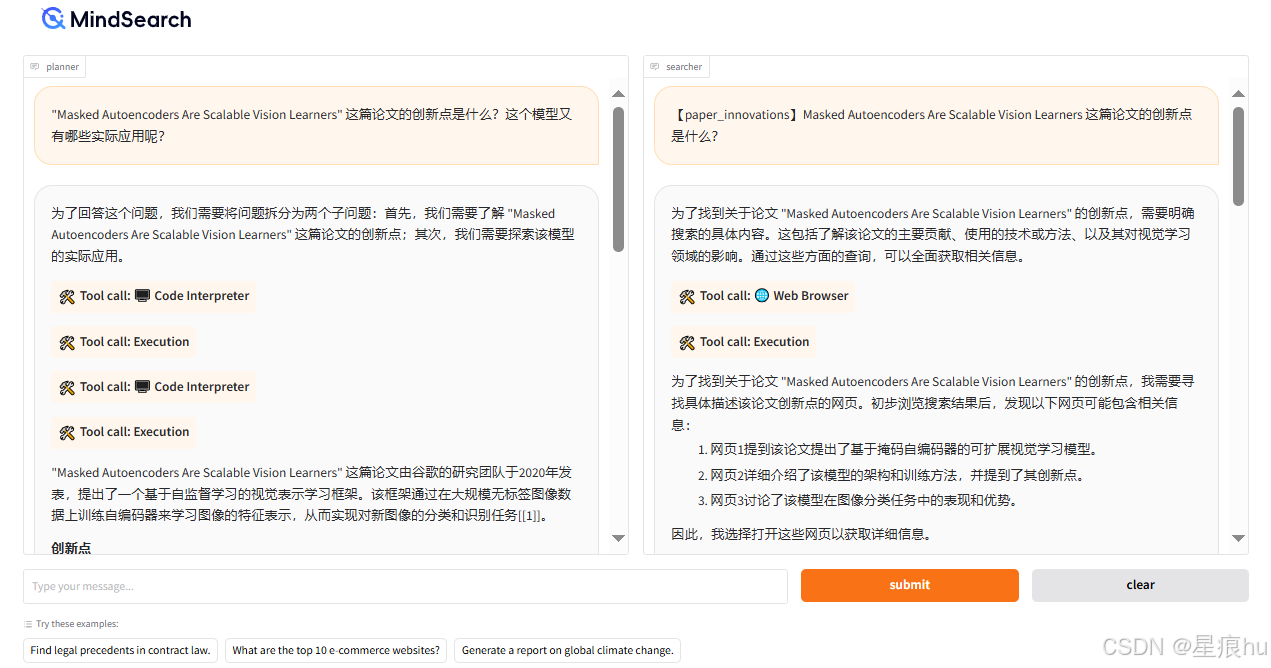This screenshot has height=668, width=1271.
Task: Click the examples list icon beside Try these examples
Action: coord(28,624)
